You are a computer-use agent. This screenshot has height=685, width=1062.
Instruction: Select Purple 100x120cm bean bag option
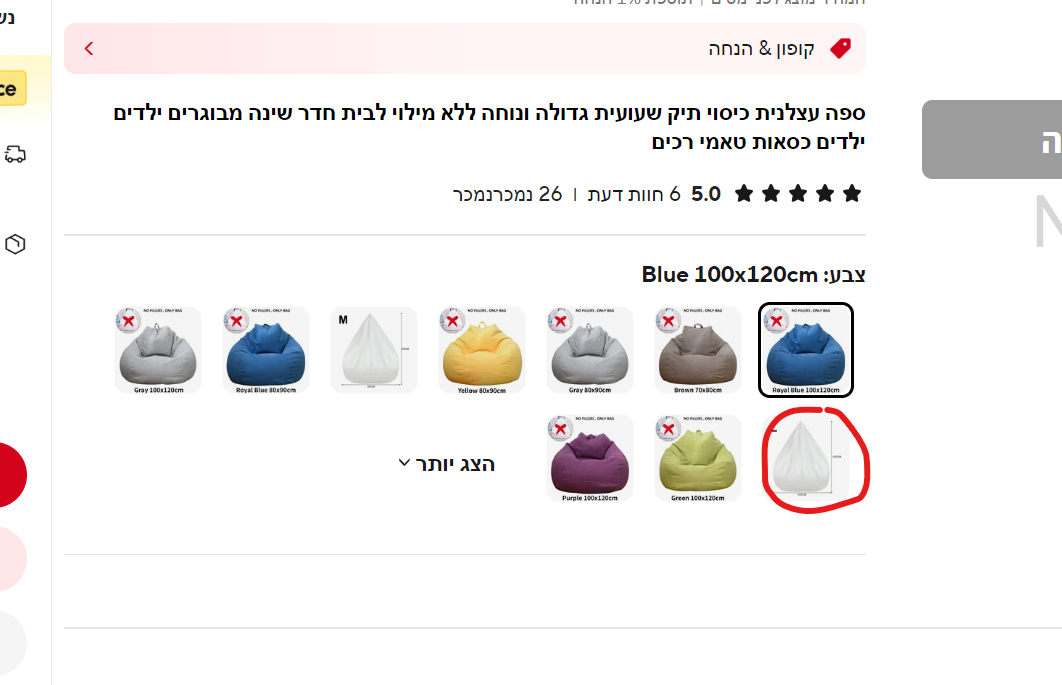pos(590,458)
